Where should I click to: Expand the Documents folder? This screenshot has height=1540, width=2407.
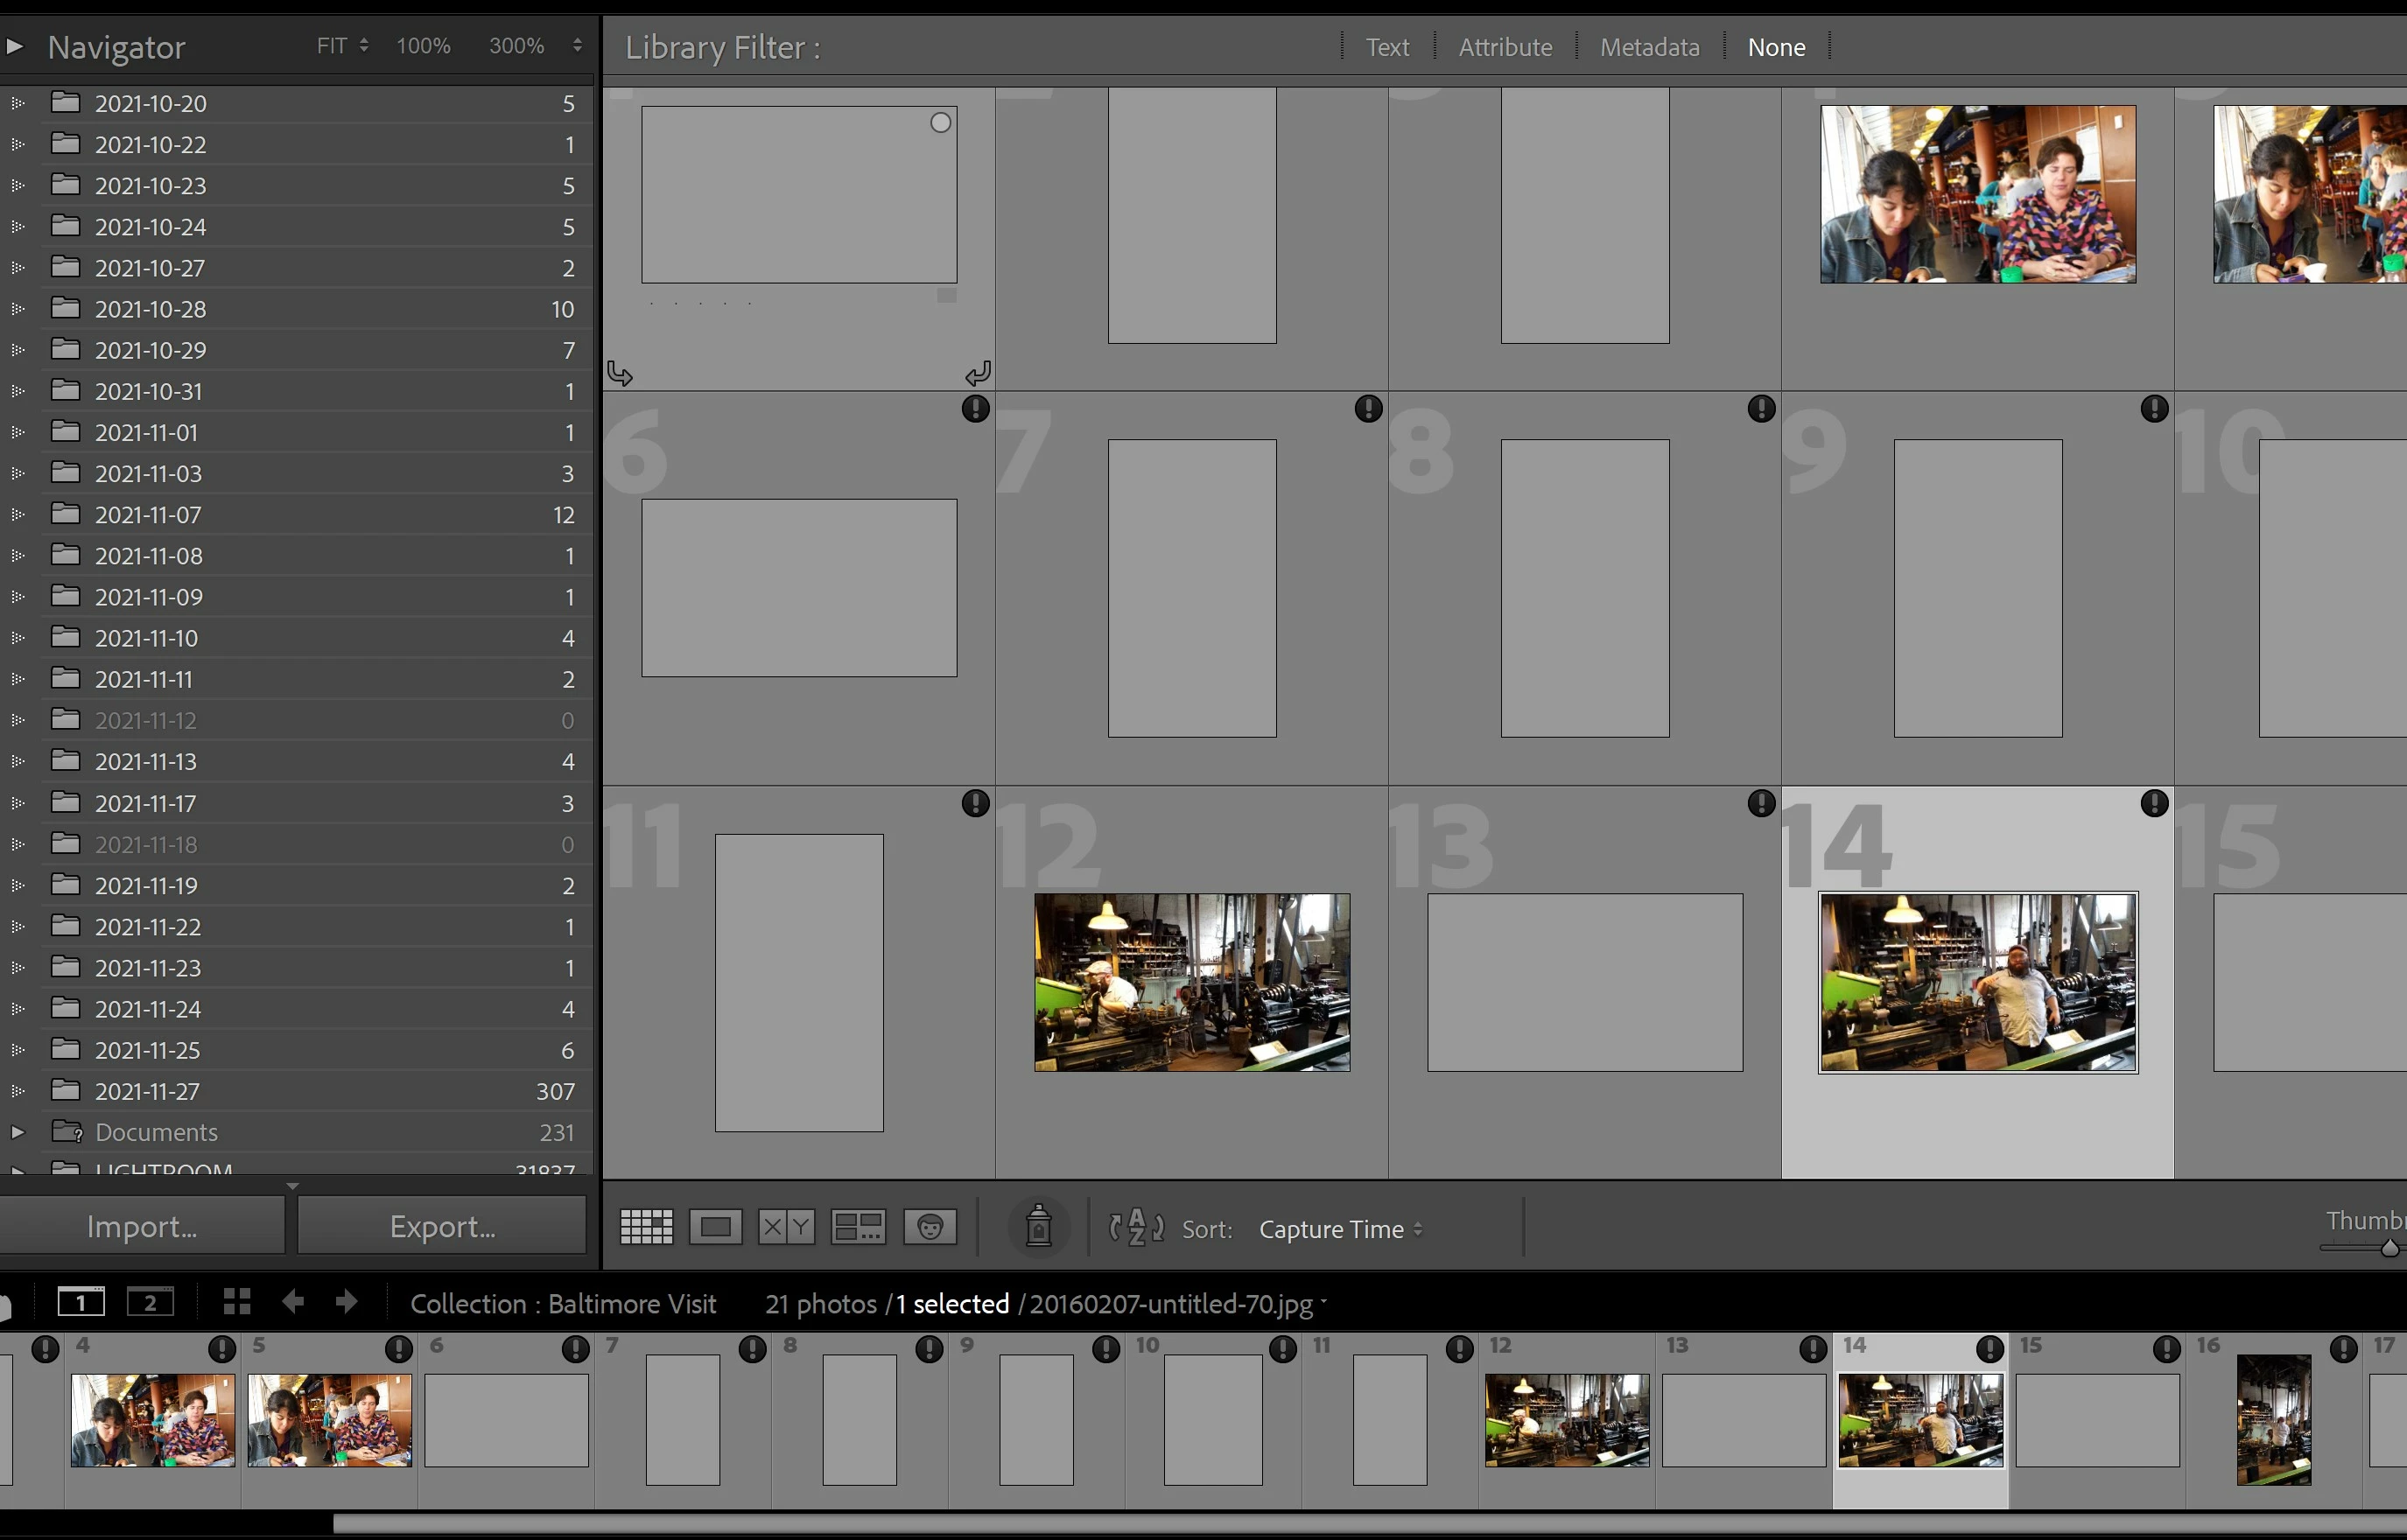(x=17, y=1132)
